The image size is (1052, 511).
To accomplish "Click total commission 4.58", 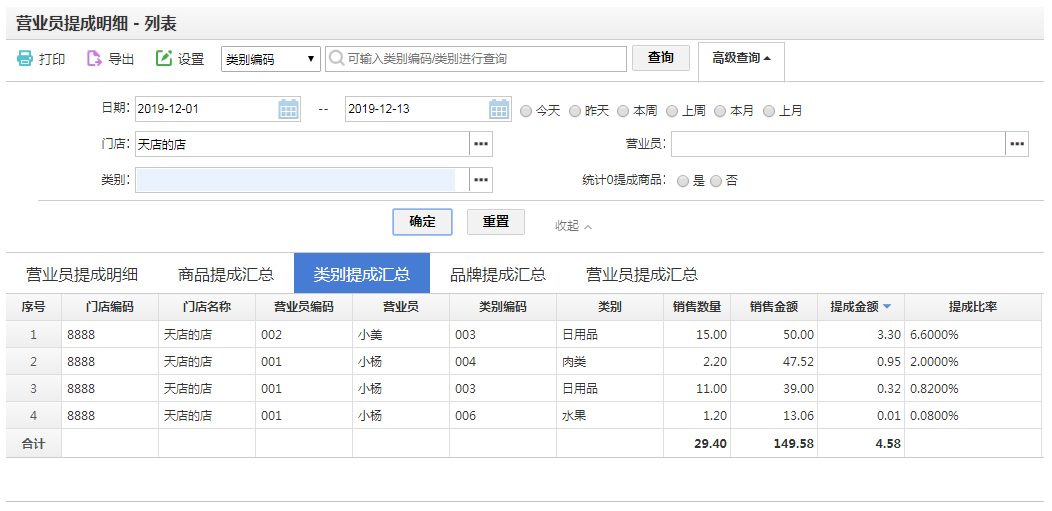I will [861, 443].
